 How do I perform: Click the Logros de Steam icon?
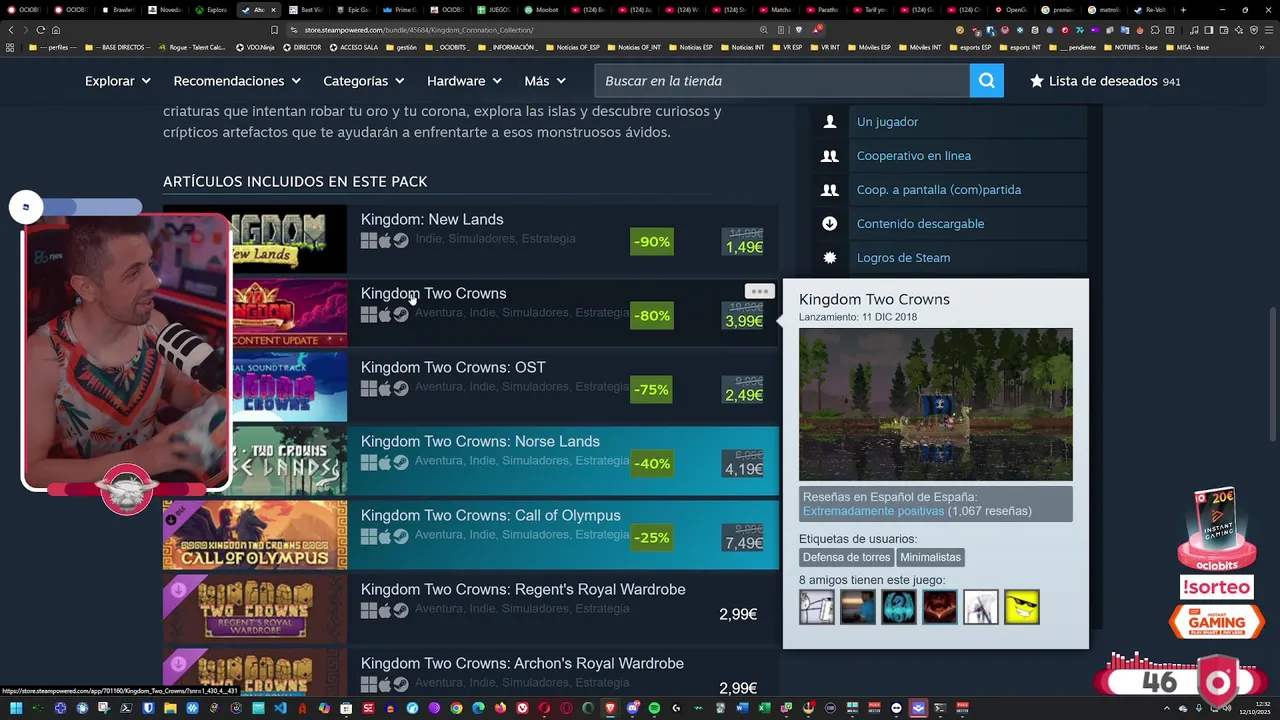(829, 257)
